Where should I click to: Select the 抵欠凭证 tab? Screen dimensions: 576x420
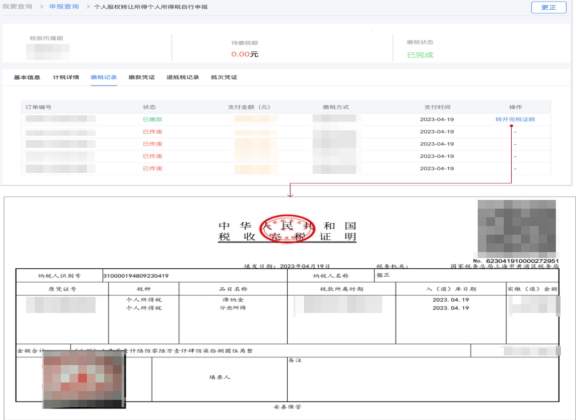click(x=224, y=77)
